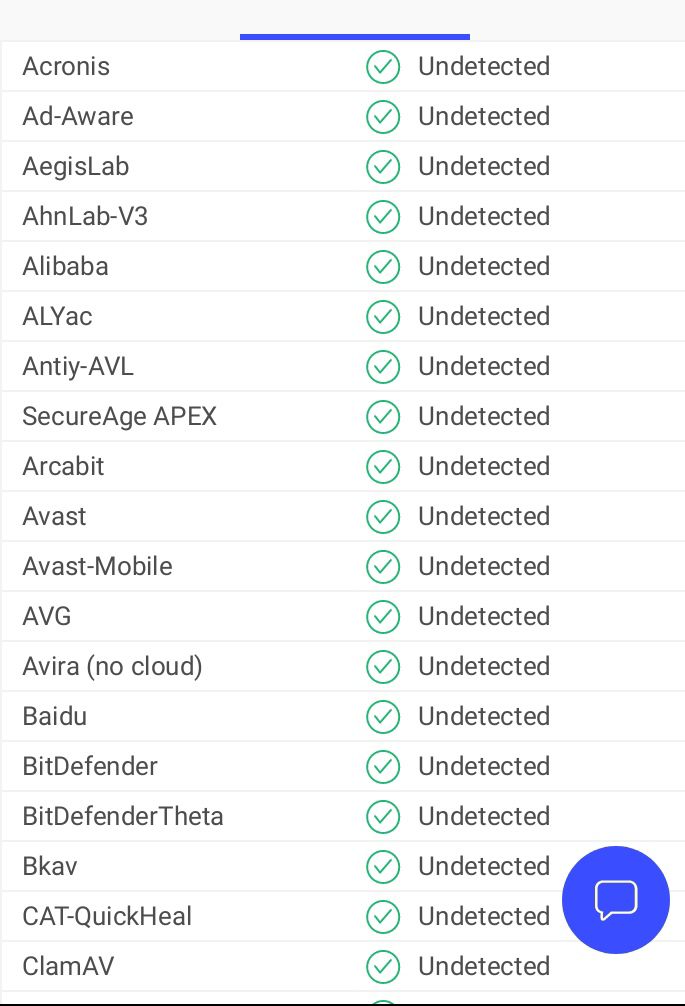The width and height of the screenshot is (685, 1006).
Task: Click the green checkmark icon for Avast
Action: coord(383,516)
